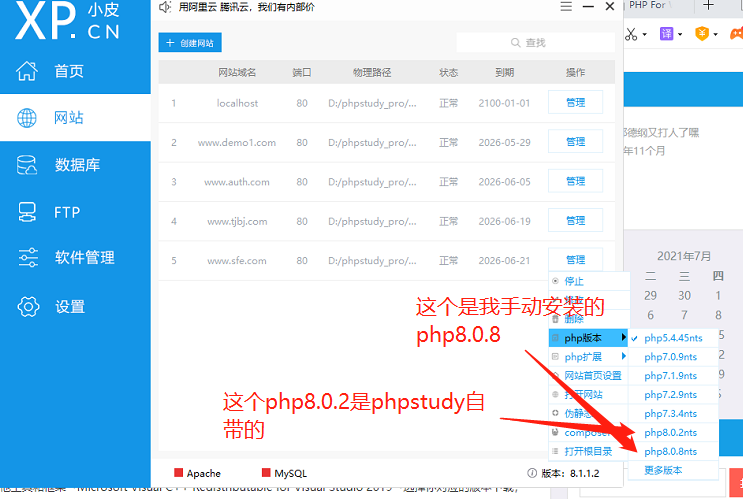This screenshot has height=499, width=743.
Task: Select the 网站 globe icon in sidebar
Action: coord(27,118)
